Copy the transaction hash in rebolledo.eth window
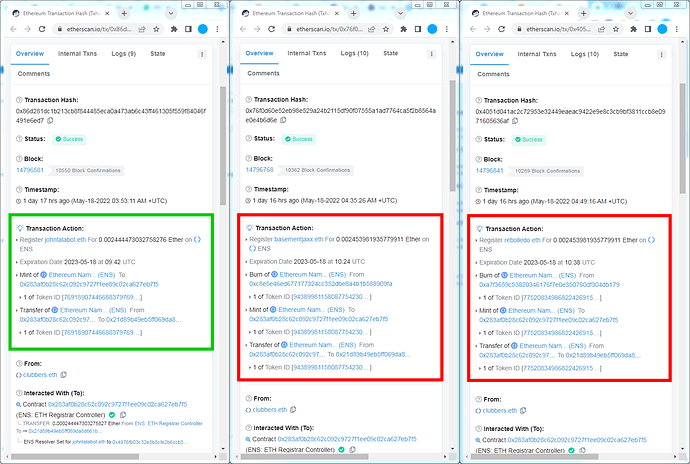This screenshot has width=690, height=464. [x=515, y=121]
